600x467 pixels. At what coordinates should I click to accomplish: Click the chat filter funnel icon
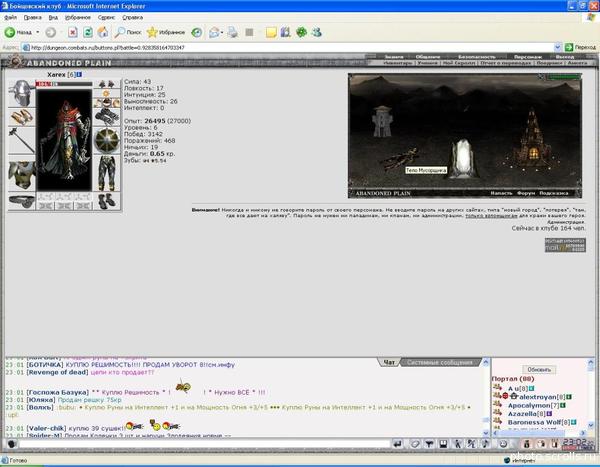429,444
